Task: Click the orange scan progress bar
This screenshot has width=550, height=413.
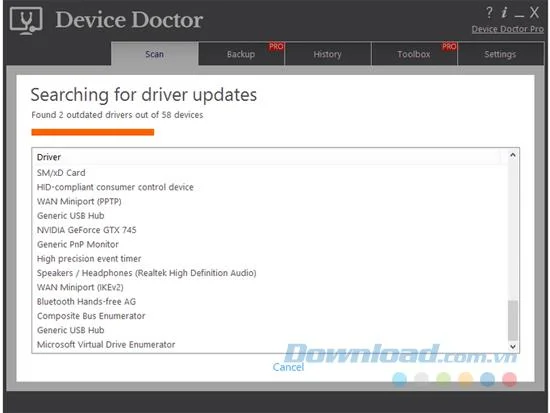Action: tap(93, 132)
